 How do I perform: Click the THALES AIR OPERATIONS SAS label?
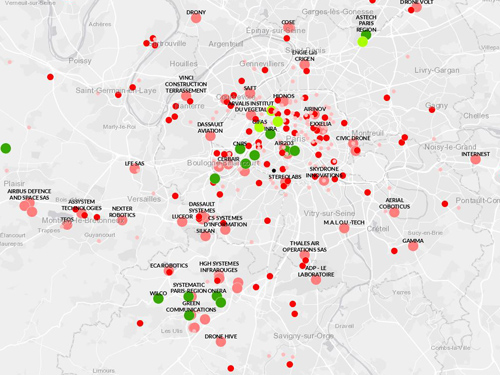[304, 246]
